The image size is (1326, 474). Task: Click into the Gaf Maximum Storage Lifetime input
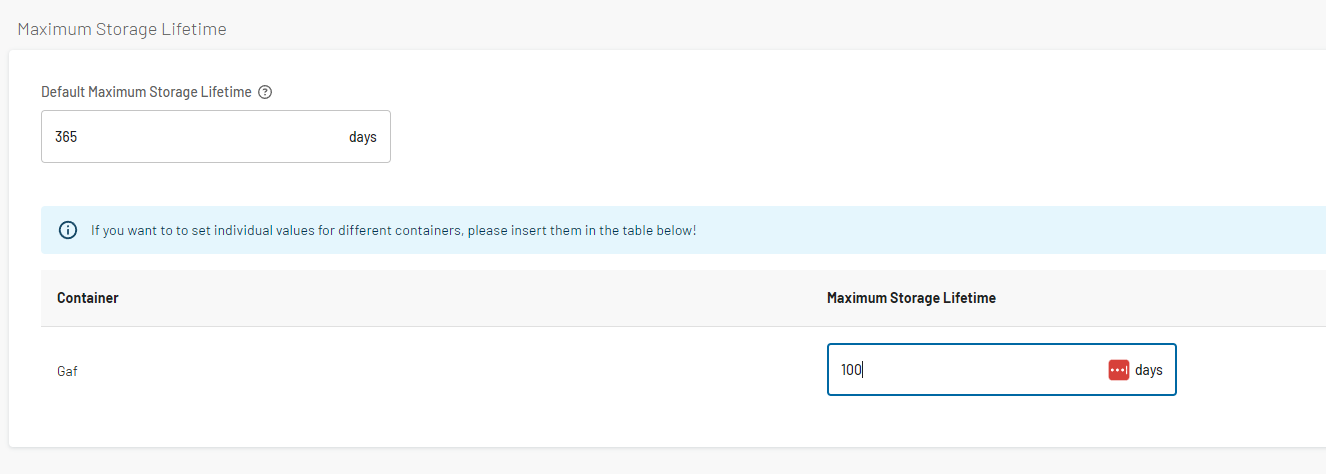click(x=1001, y=370)
